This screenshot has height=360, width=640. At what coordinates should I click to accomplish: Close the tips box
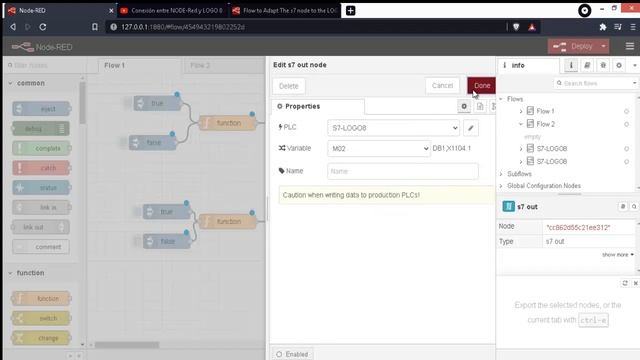pyautogui.click(x=636, y=283)
